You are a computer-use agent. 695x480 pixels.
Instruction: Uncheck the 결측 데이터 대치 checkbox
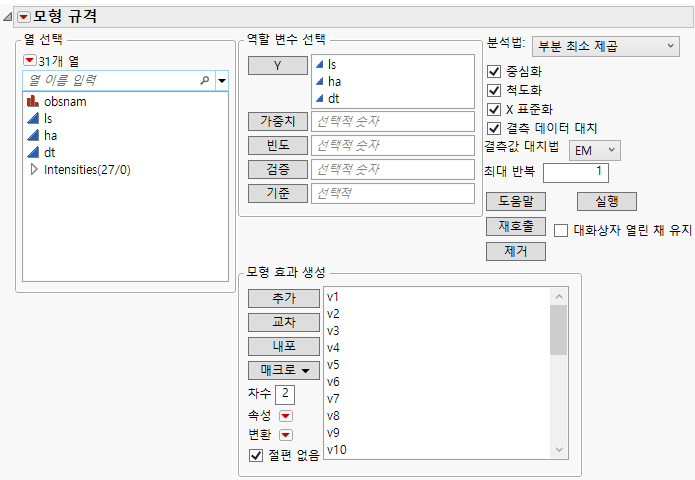tap(494, 129)
